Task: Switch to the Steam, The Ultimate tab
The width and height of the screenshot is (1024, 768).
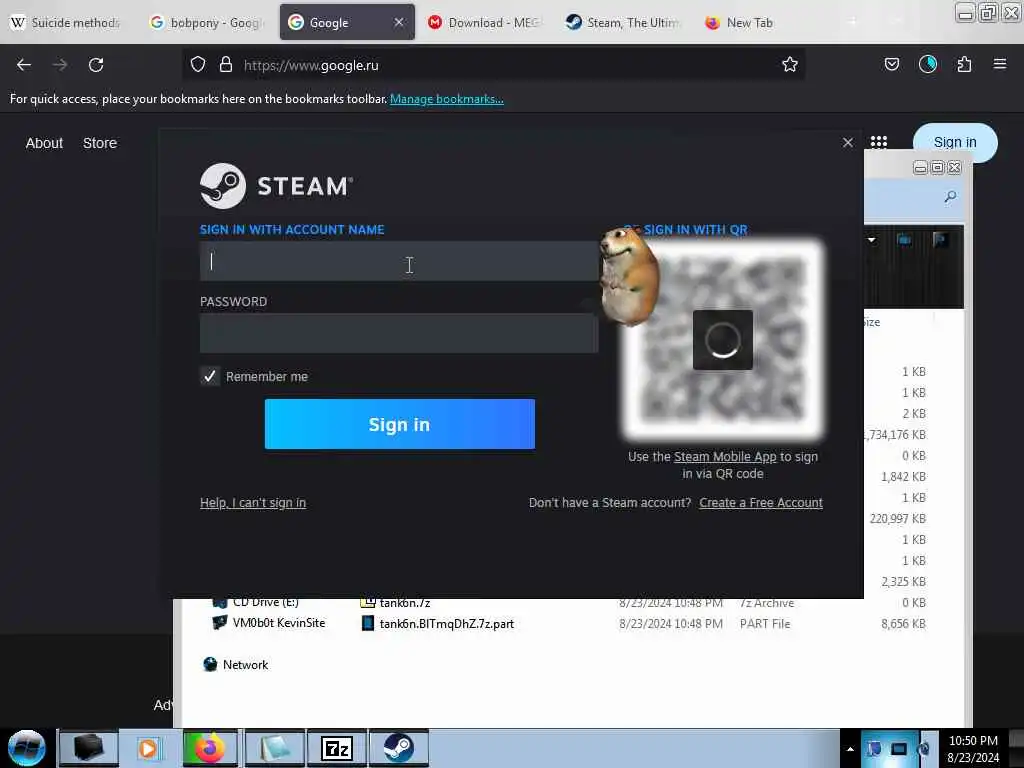Action: pos(624,22)
